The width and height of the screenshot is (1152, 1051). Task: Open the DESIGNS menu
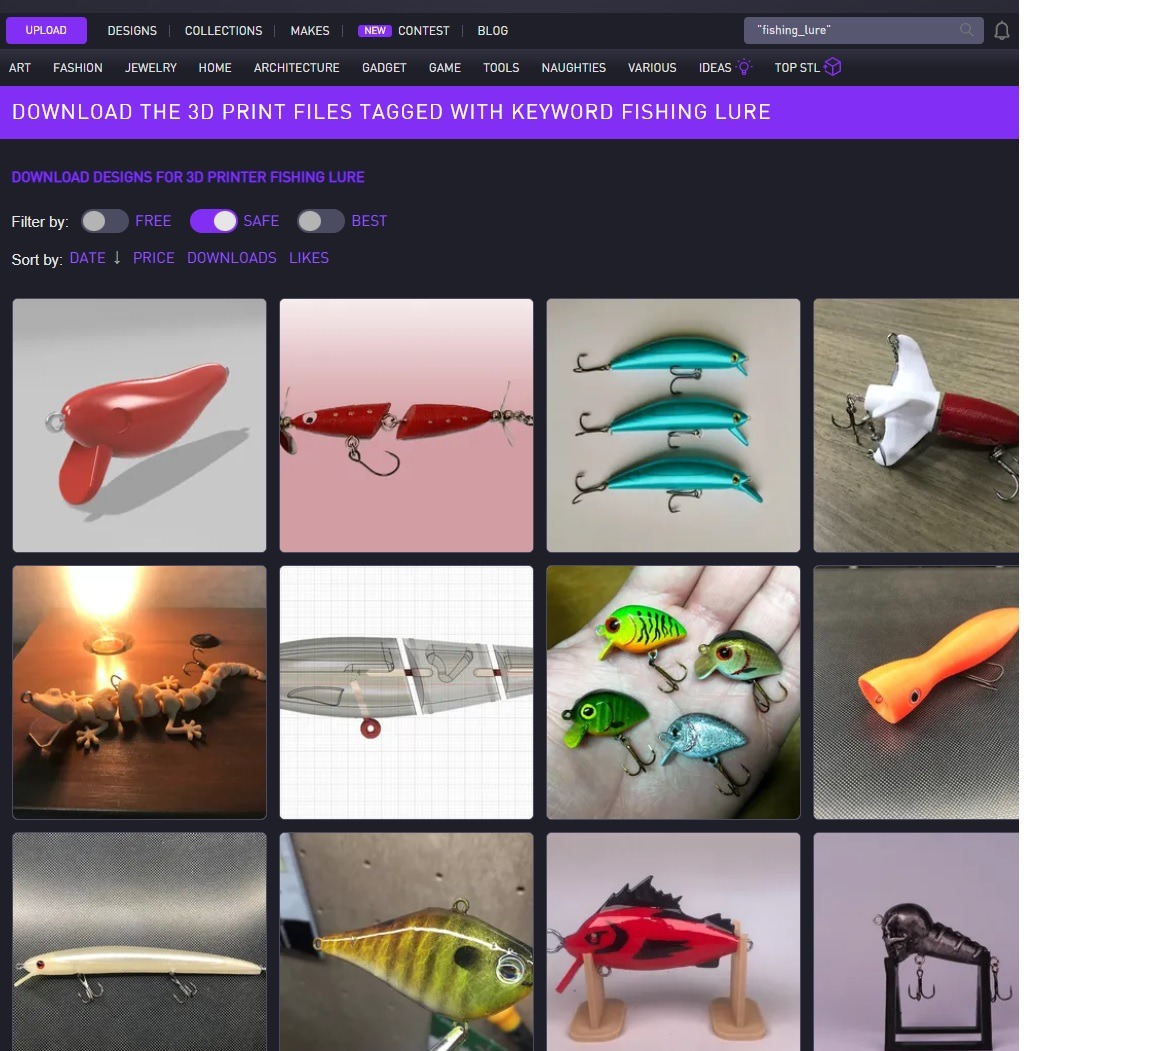131,31
